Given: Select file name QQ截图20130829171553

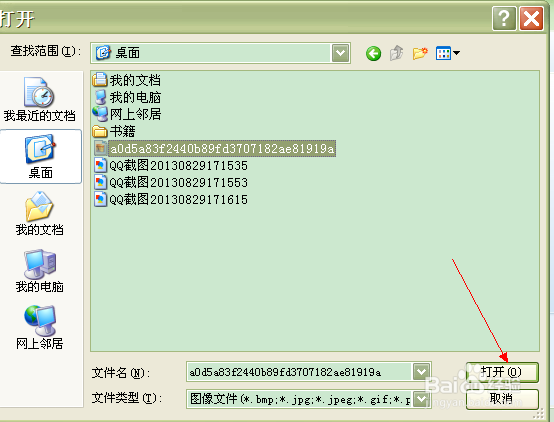Looking at the screenshot, I should 178,182.
